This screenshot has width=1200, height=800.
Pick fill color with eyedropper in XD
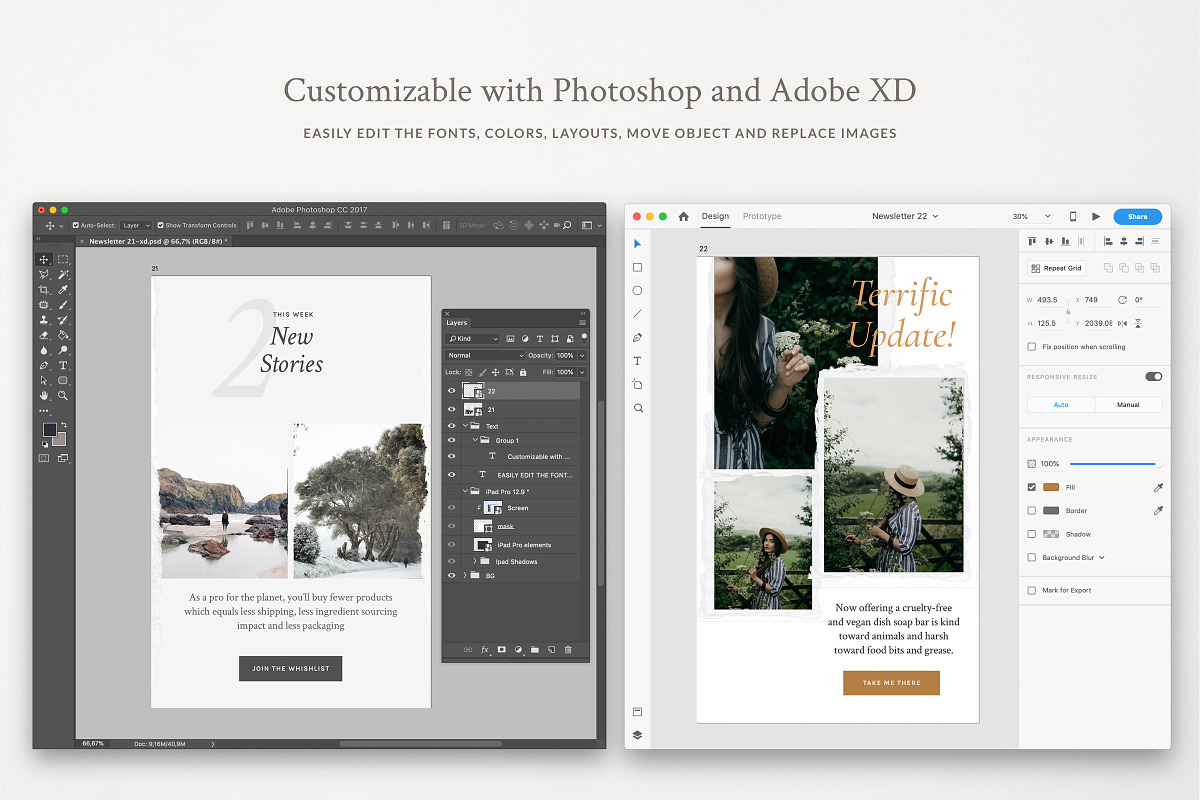tap(1159, 487)
